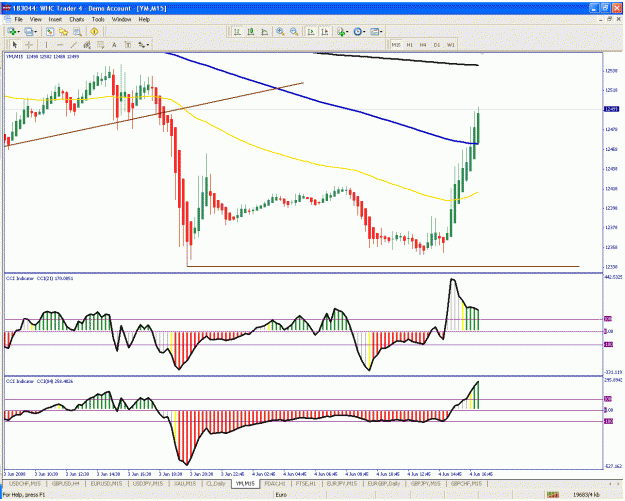
Task: Expand the Profiles dropdown arrow
Action: 35,32
